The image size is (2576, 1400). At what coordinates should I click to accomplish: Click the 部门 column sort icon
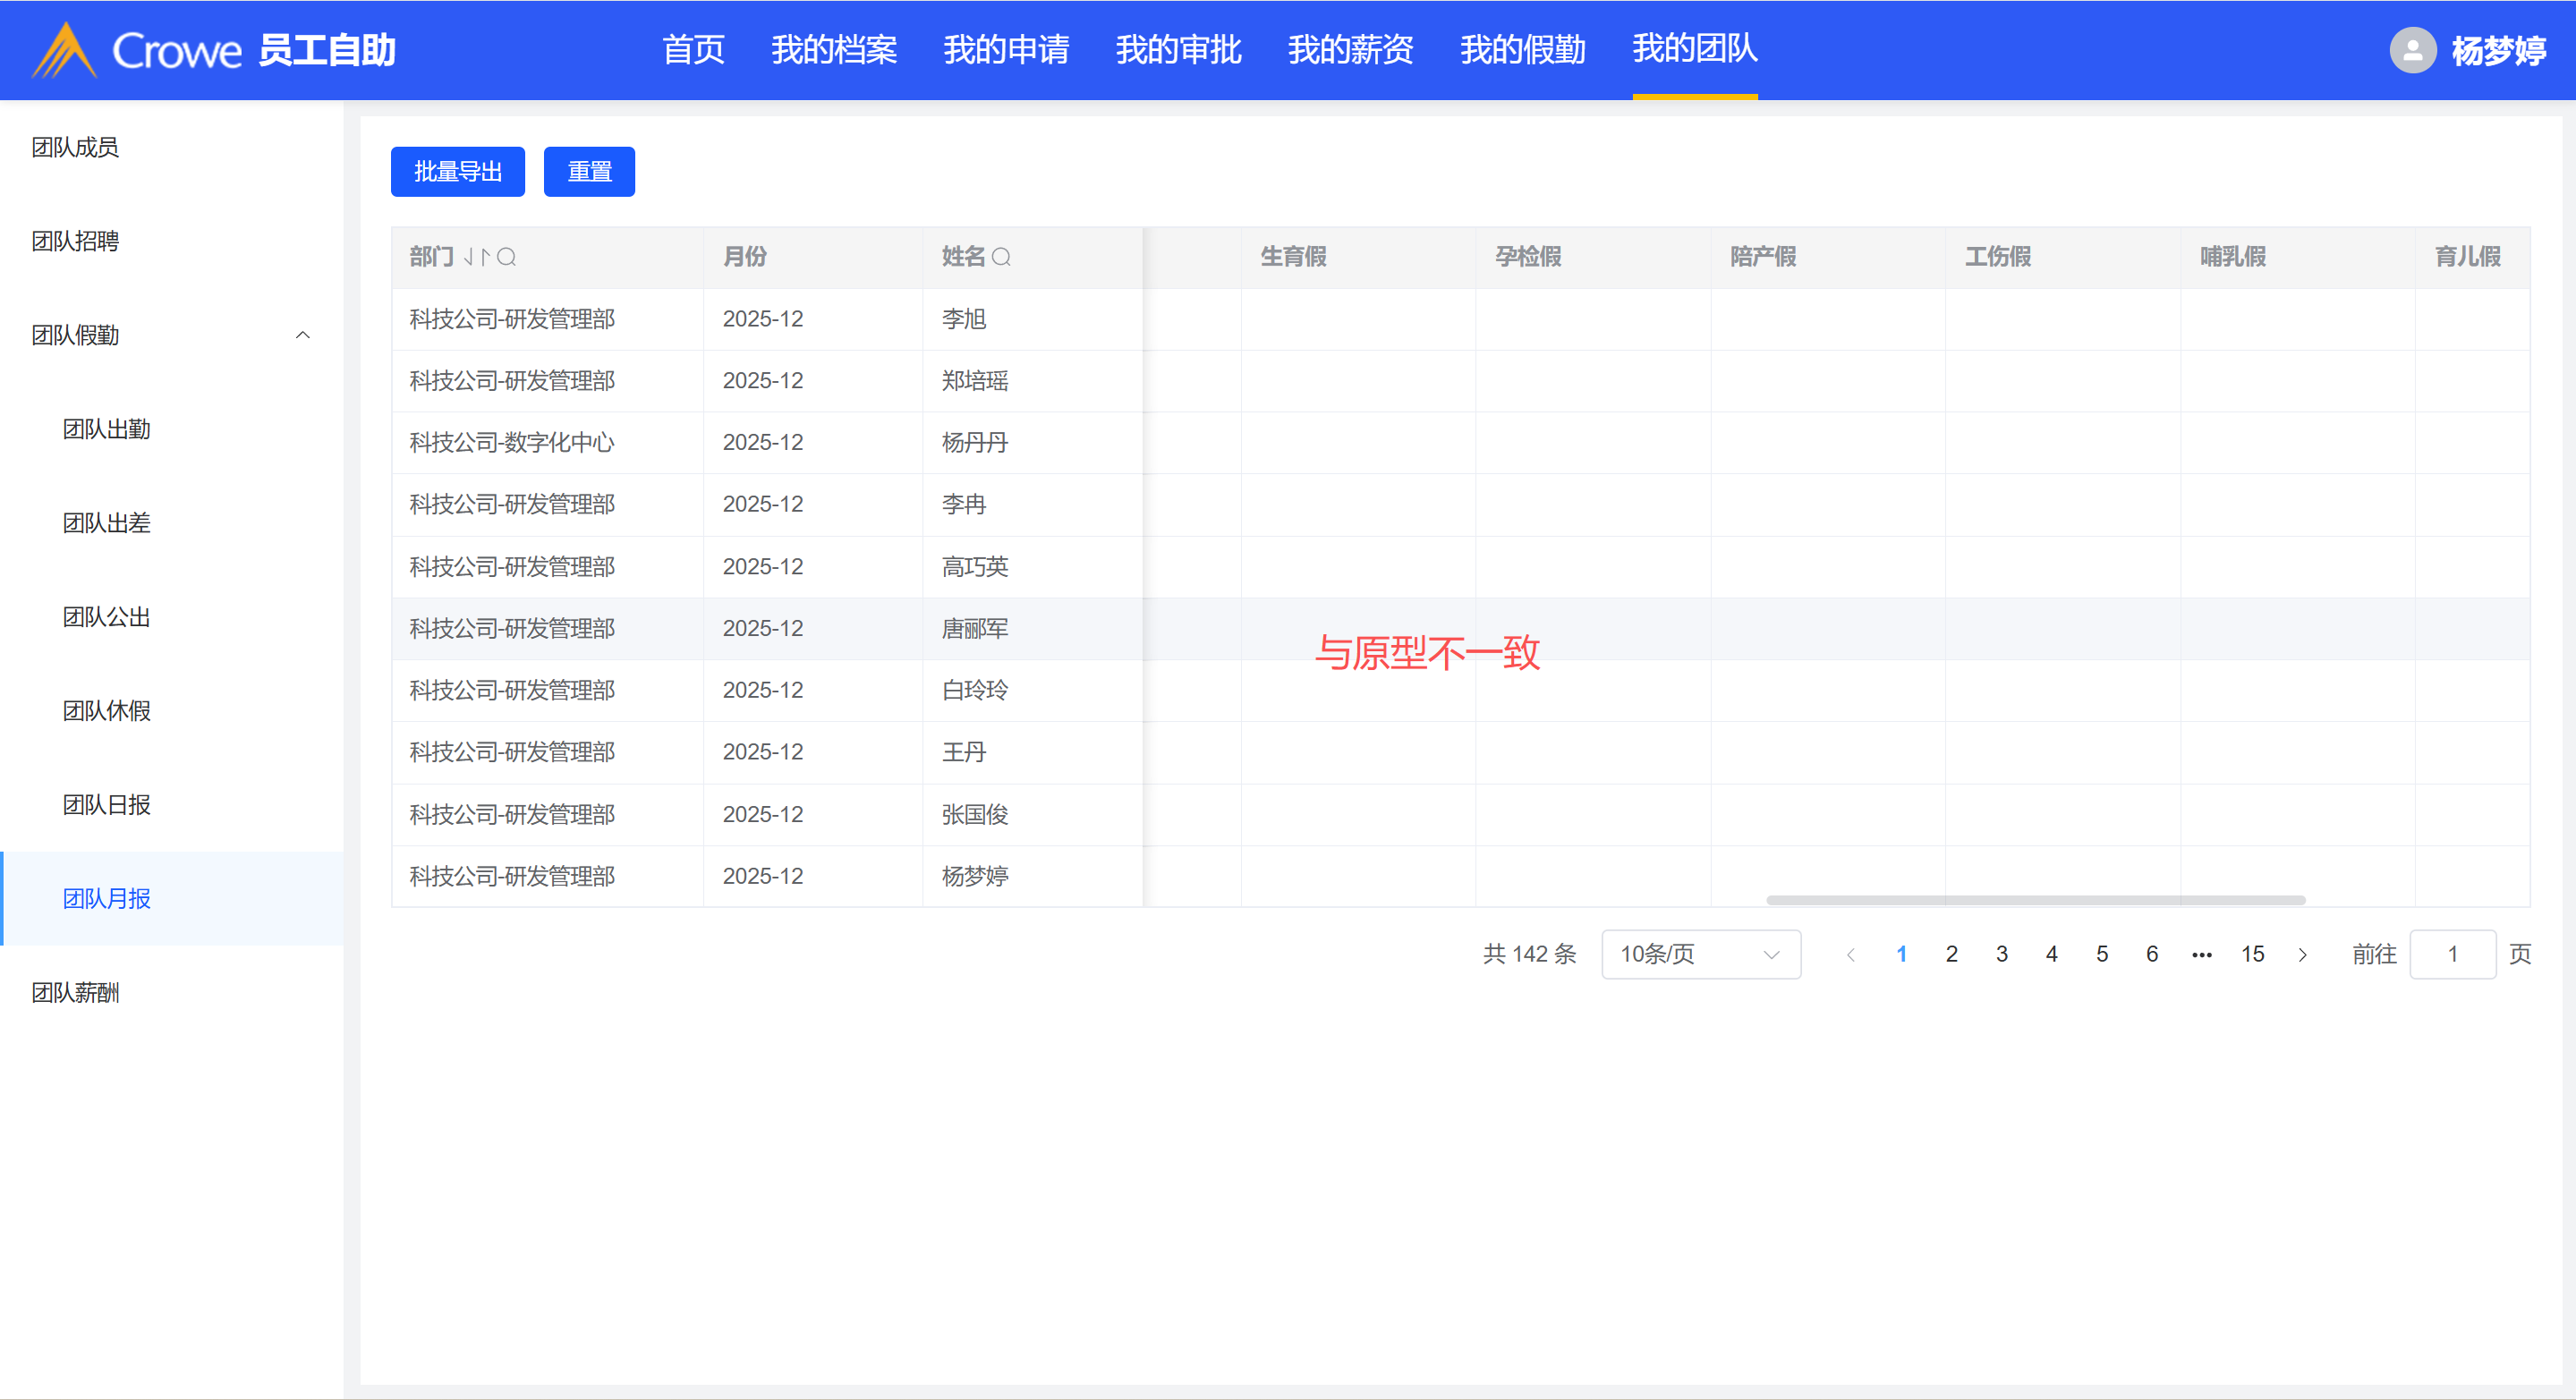(x=476, y=257)
